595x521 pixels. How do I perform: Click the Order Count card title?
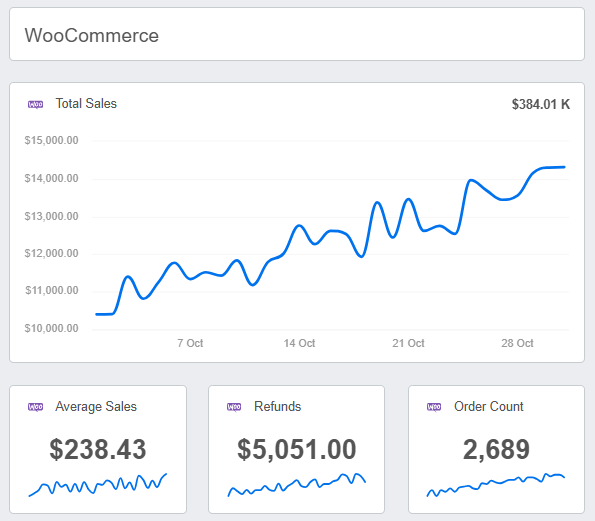[489, 406]
